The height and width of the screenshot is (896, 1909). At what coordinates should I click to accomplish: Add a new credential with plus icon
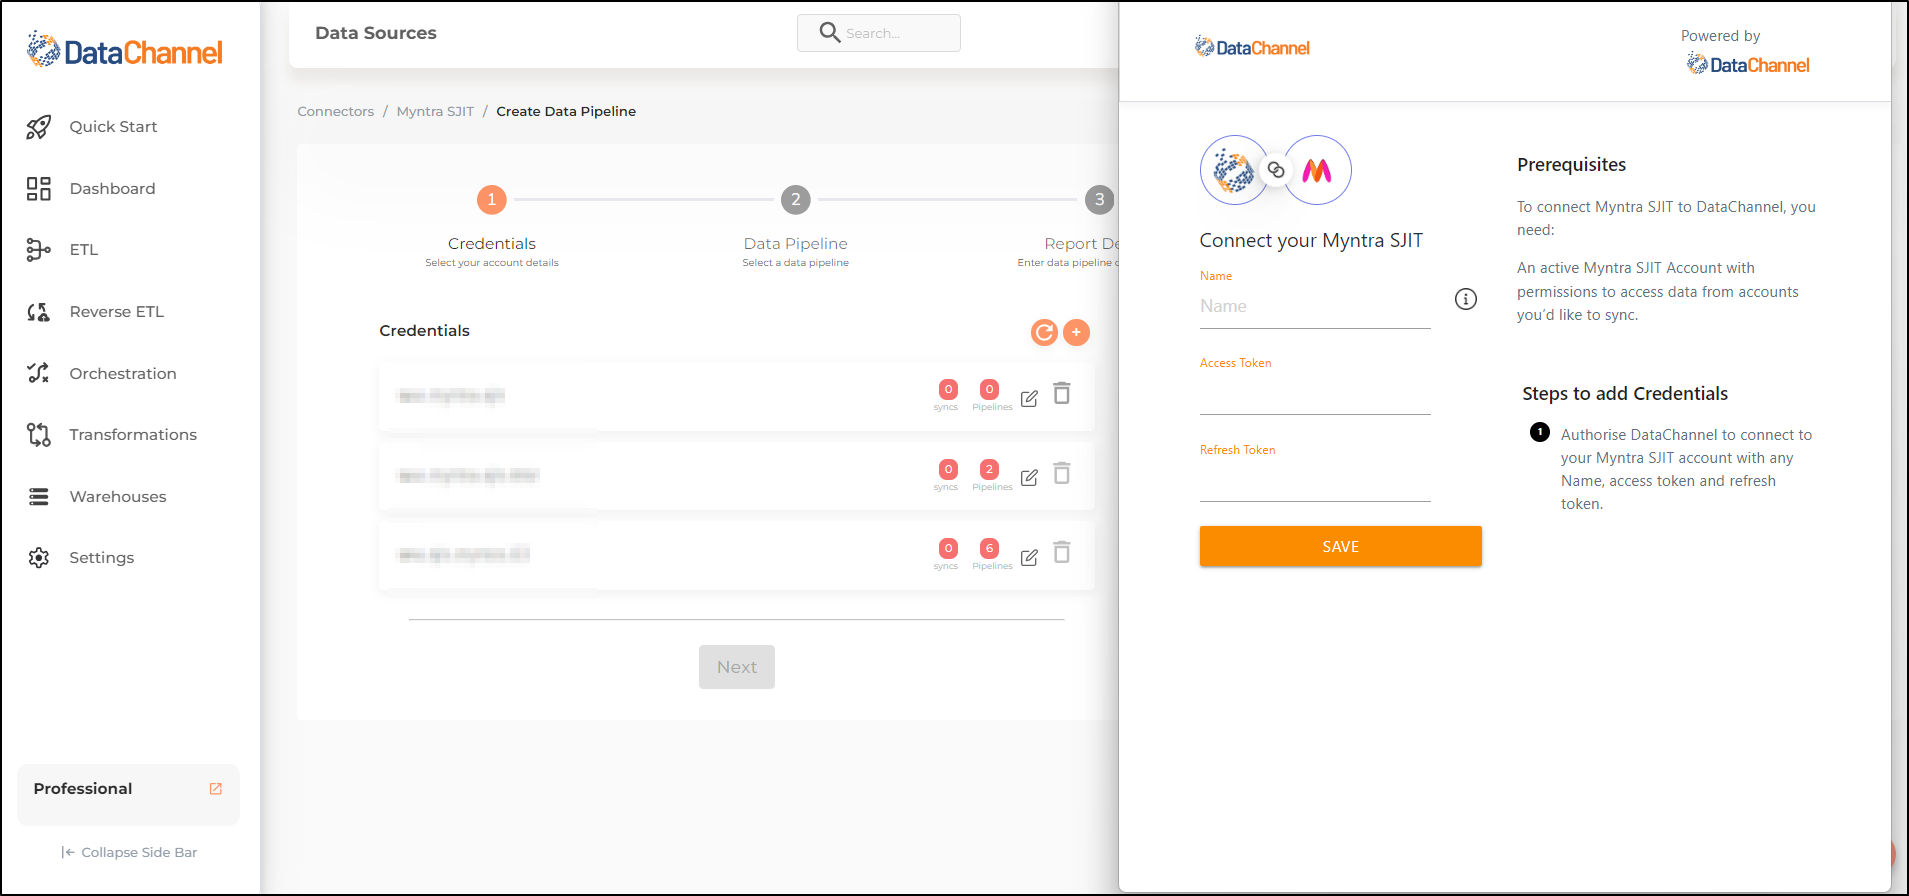pos(1076,333)
